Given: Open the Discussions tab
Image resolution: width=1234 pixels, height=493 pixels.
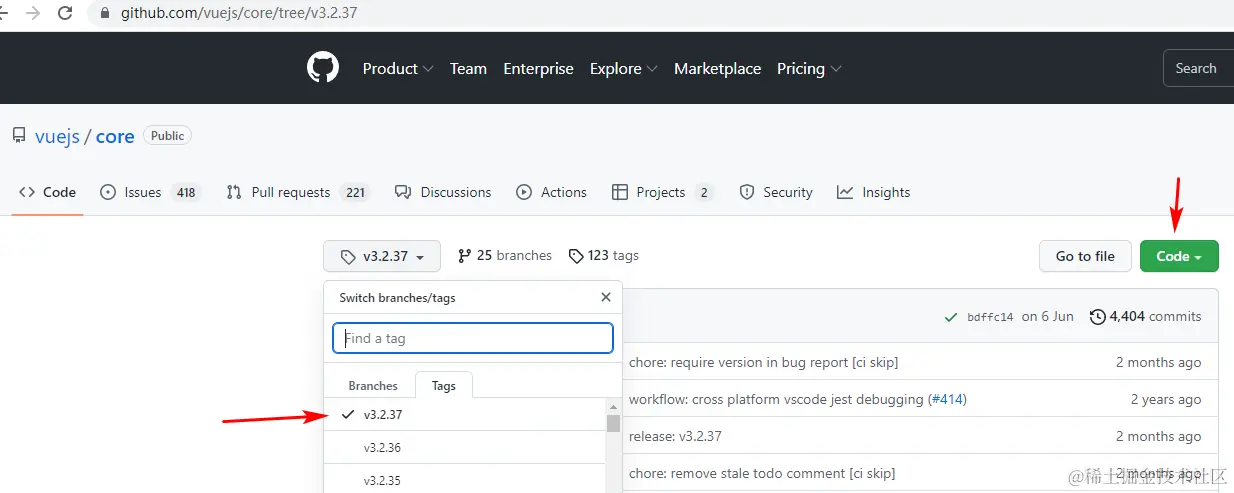Looking at the screenshot, I should point(443,192).
